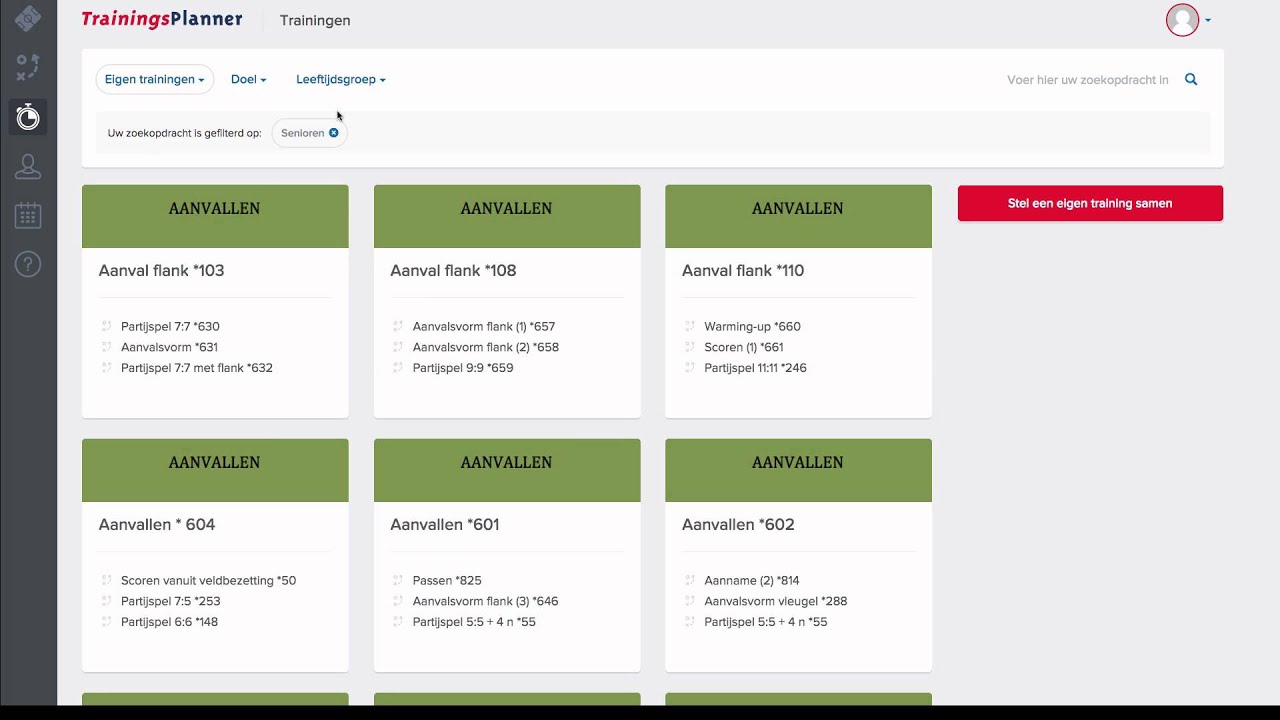1280x720 pixels.
Task: Click exercise Partijspel 9:9 *659
Action: coord(463,368)
